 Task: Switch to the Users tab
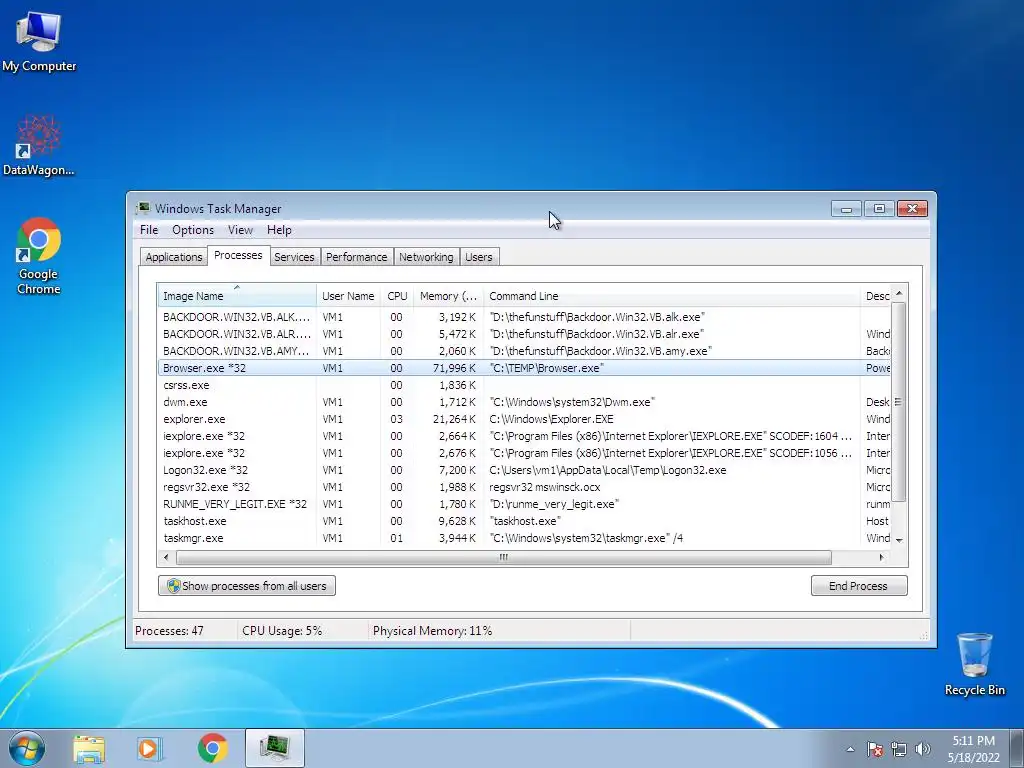tap(479, 257)
